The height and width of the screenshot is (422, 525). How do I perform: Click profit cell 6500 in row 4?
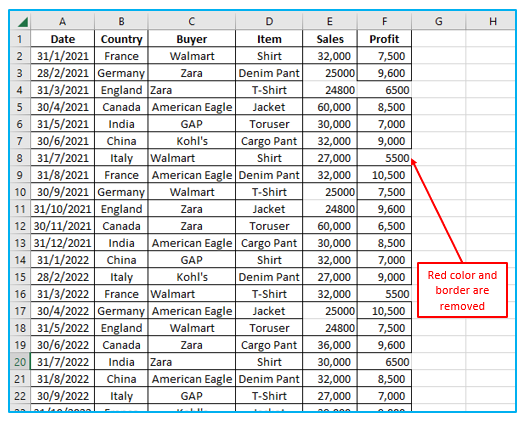coord(385,90)
